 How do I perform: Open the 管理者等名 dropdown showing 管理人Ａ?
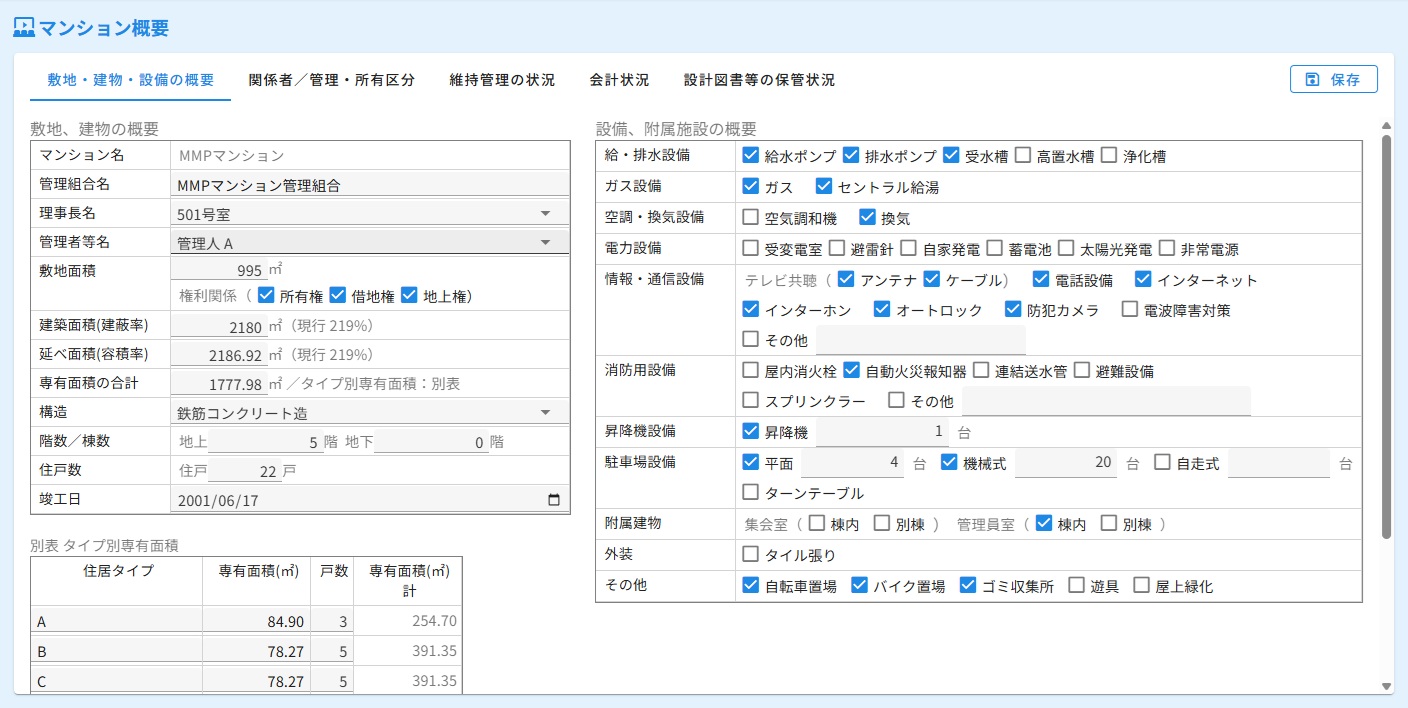click(x=370, y=242)
